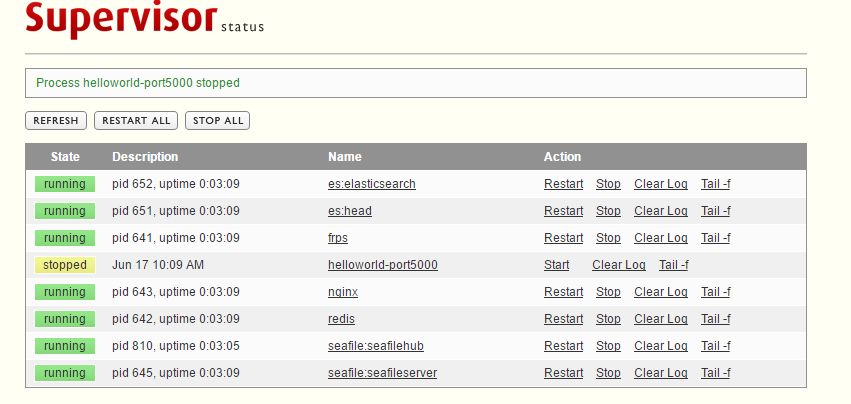This screenshot has width=851, height=404.
Task: Clear Log for frps
Action: (x=661, y=238)
